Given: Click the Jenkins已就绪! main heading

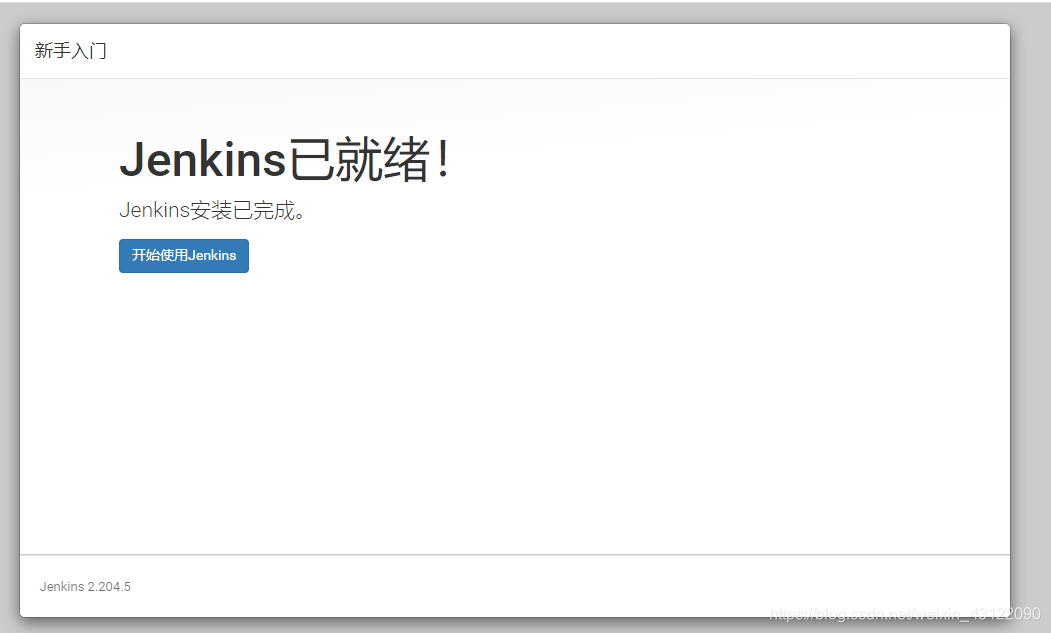Looking at the screenshot, I should 286,160.
